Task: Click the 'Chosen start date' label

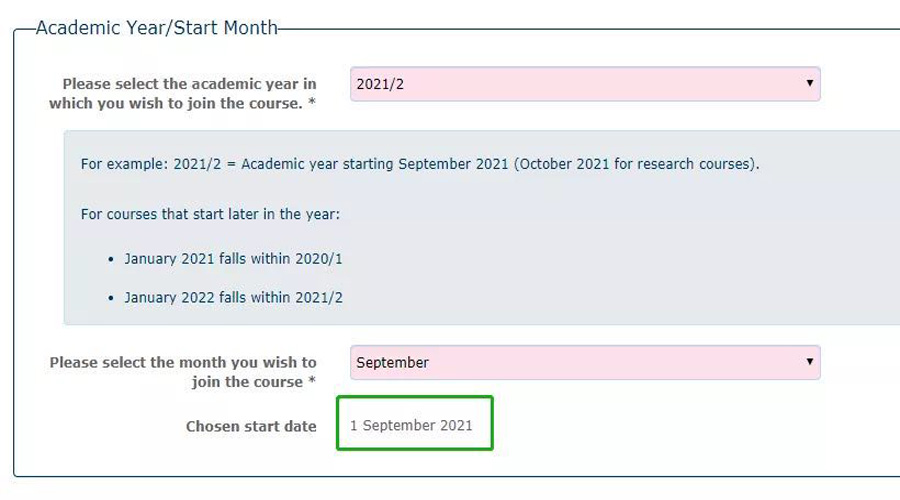Action: pos(251,427)
